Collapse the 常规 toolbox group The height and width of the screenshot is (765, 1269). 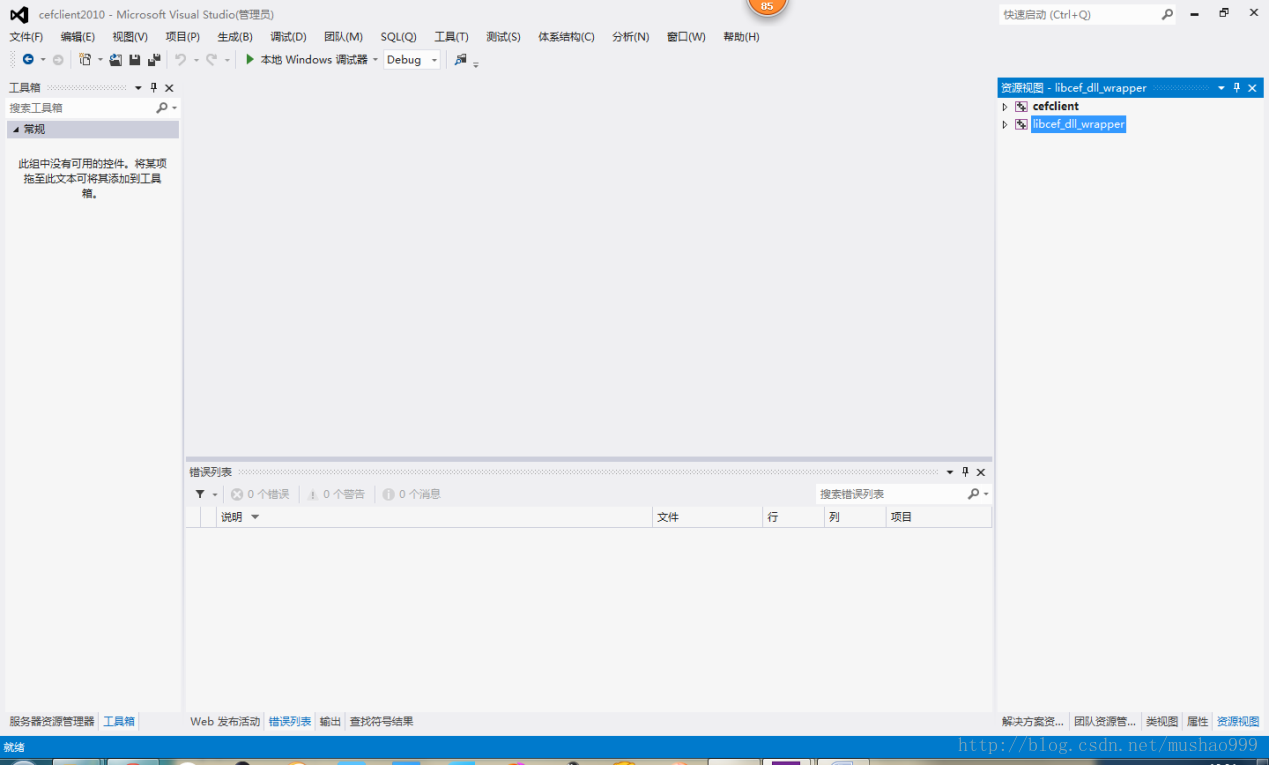[16, 129]
